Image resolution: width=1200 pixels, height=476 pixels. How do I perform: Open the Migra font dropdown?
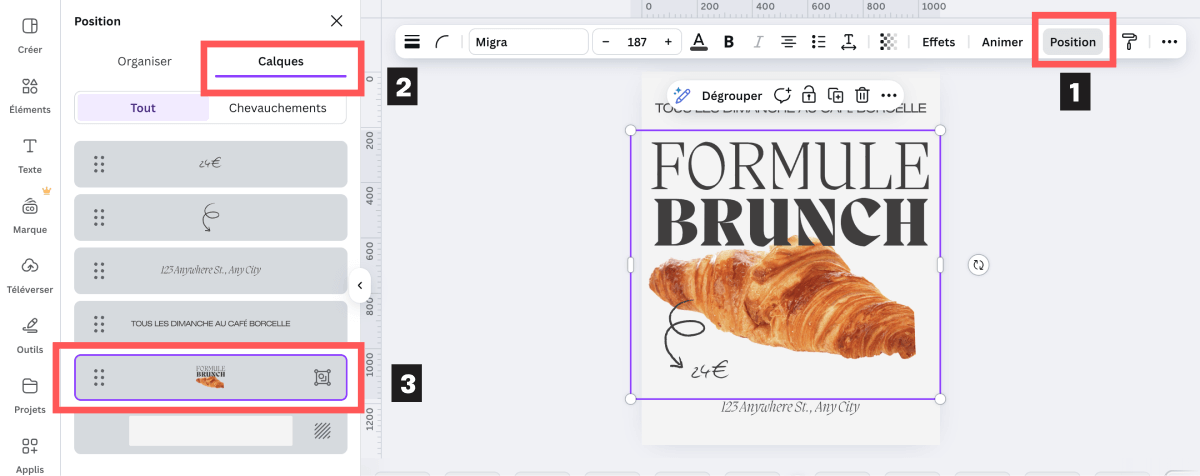tap(528, 42)
